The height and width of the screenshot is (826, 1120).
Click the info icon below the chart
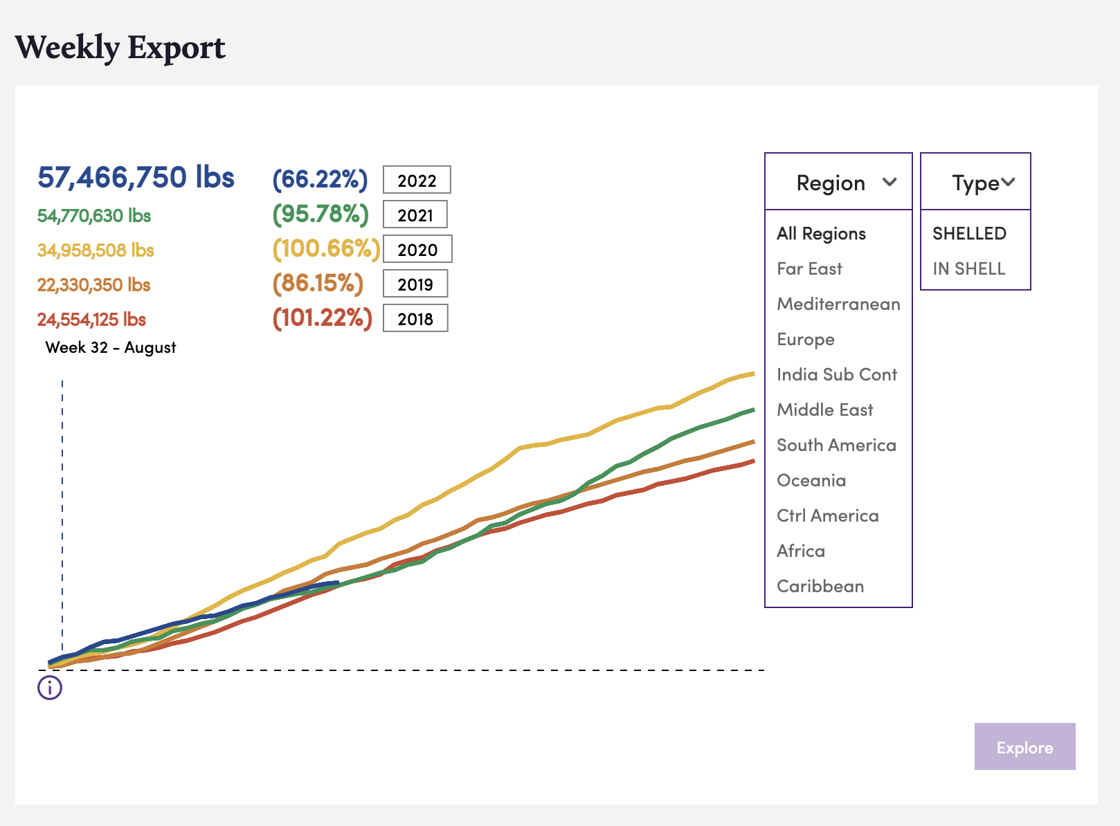click(50, 688)
